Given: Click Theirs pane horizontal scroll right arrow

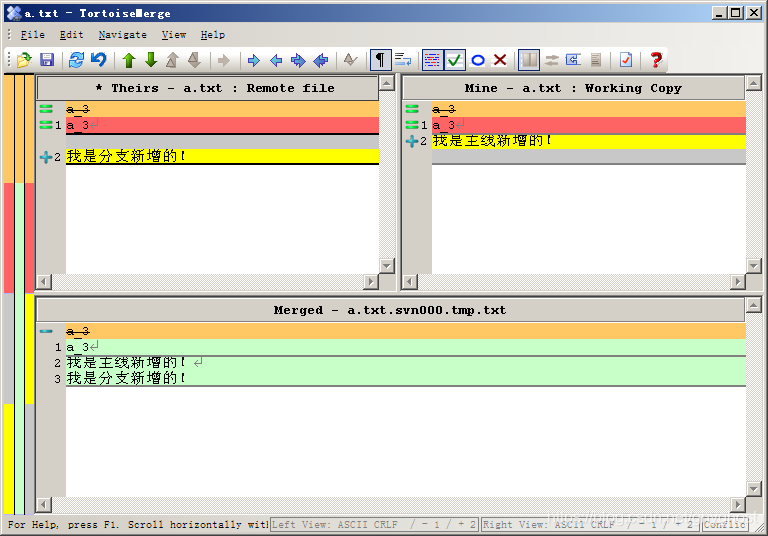Looking at the screenshot, I should tap(371, 282).
